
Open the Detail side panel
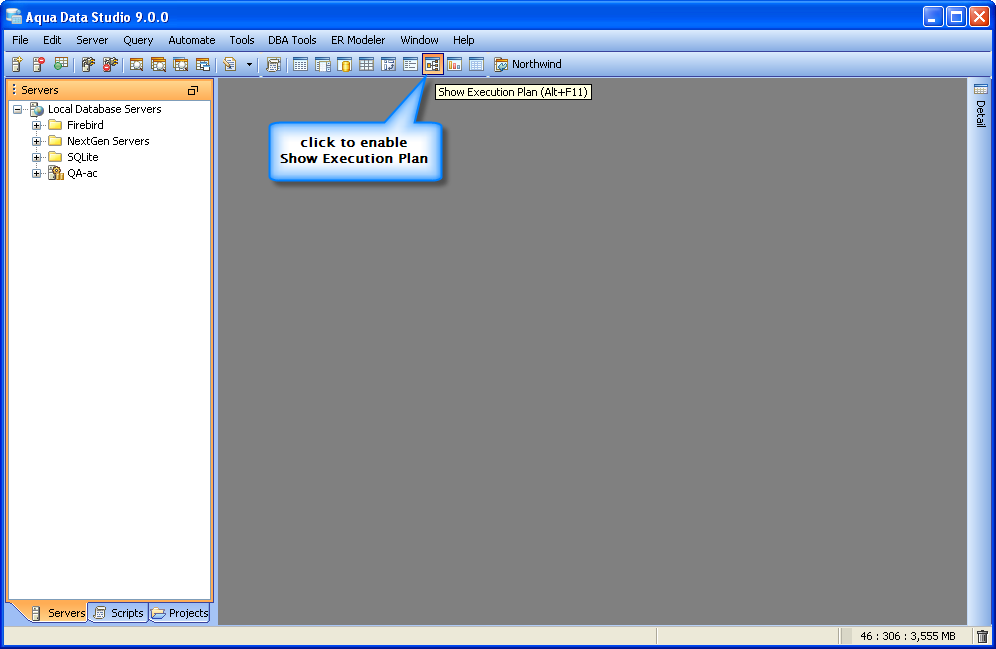[x=981, y=105]
